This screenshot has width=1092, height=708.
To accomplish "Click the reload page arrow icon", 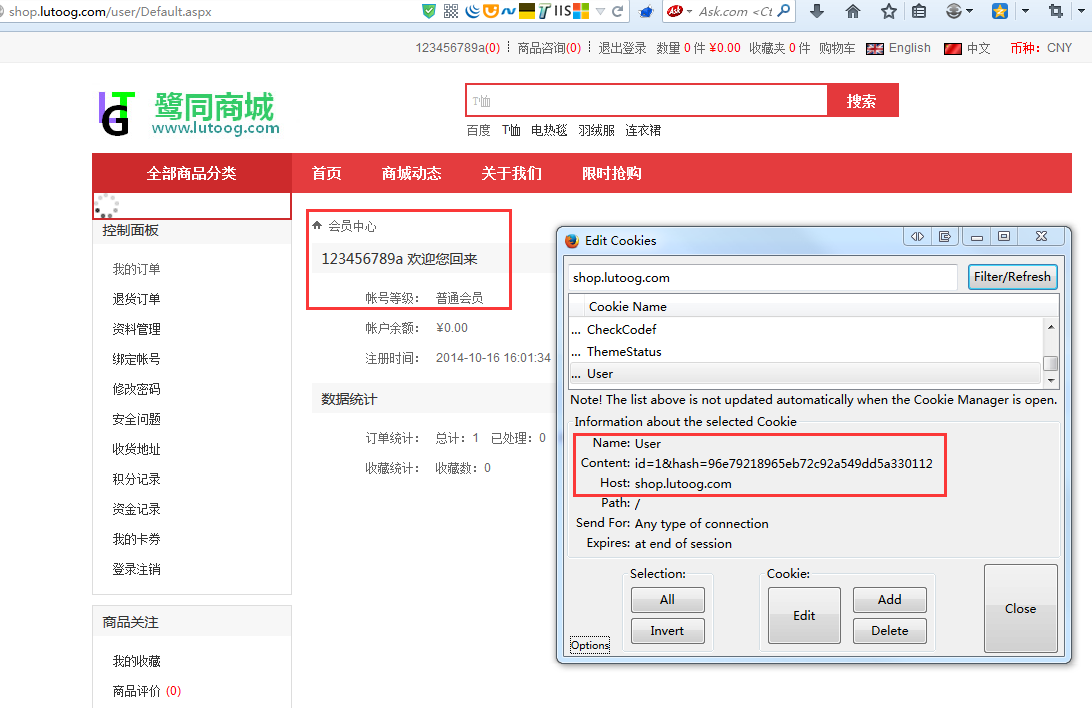I will click(617, 11).
